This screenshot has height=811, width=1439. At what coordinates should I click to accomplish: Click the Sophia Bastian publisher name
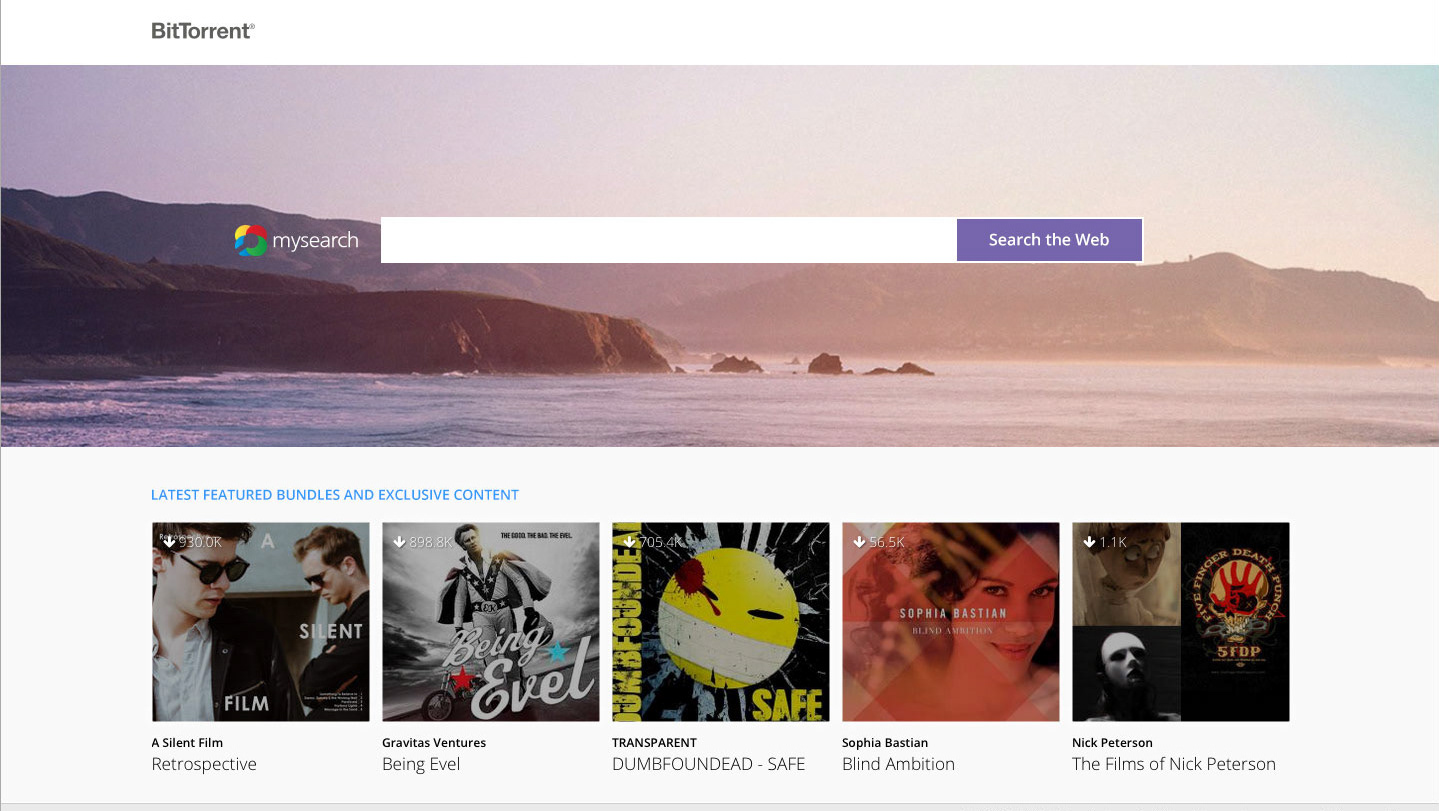pyautogui.click(x=885, y=743)
